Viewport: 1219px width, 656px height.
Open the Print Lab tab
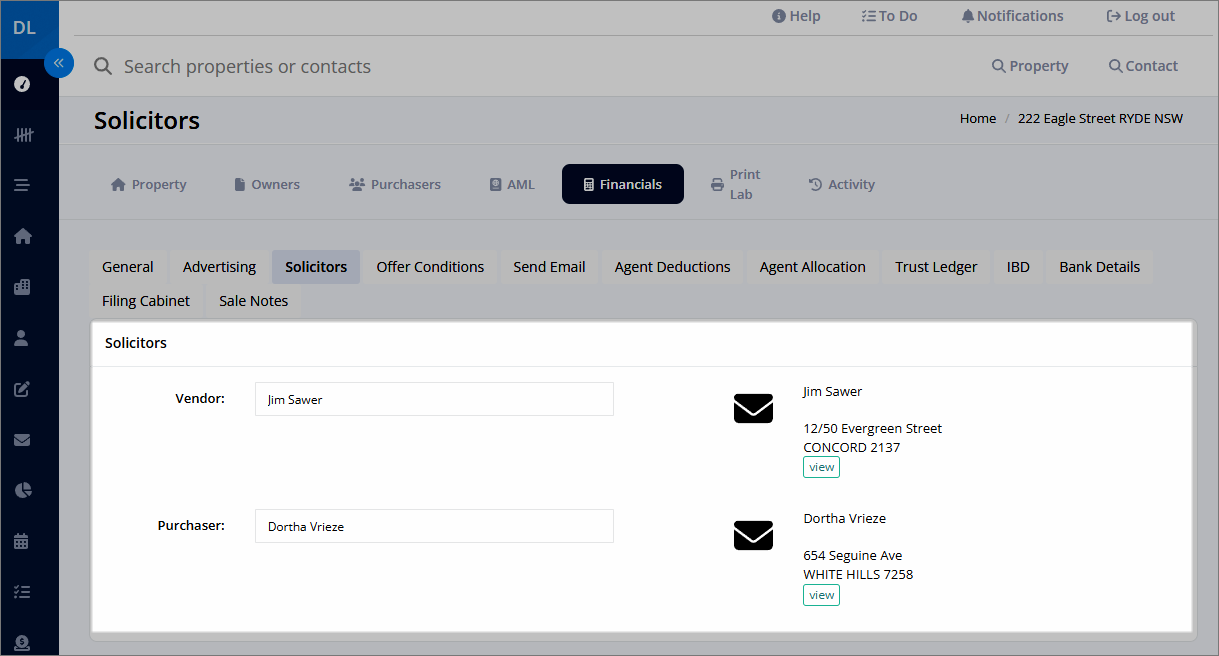pos(735,184)
